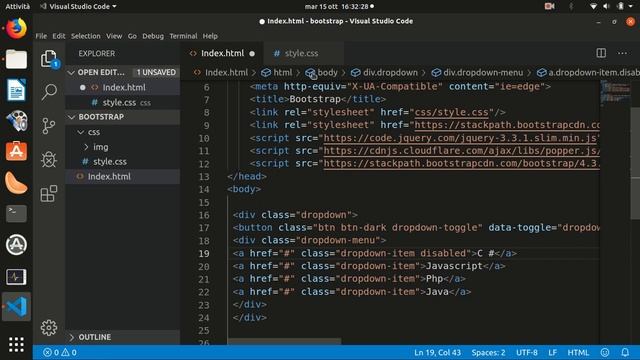This screenshot has width=640, height=360.
Task: Open the Go menu
Action: (x=132, y=36)
